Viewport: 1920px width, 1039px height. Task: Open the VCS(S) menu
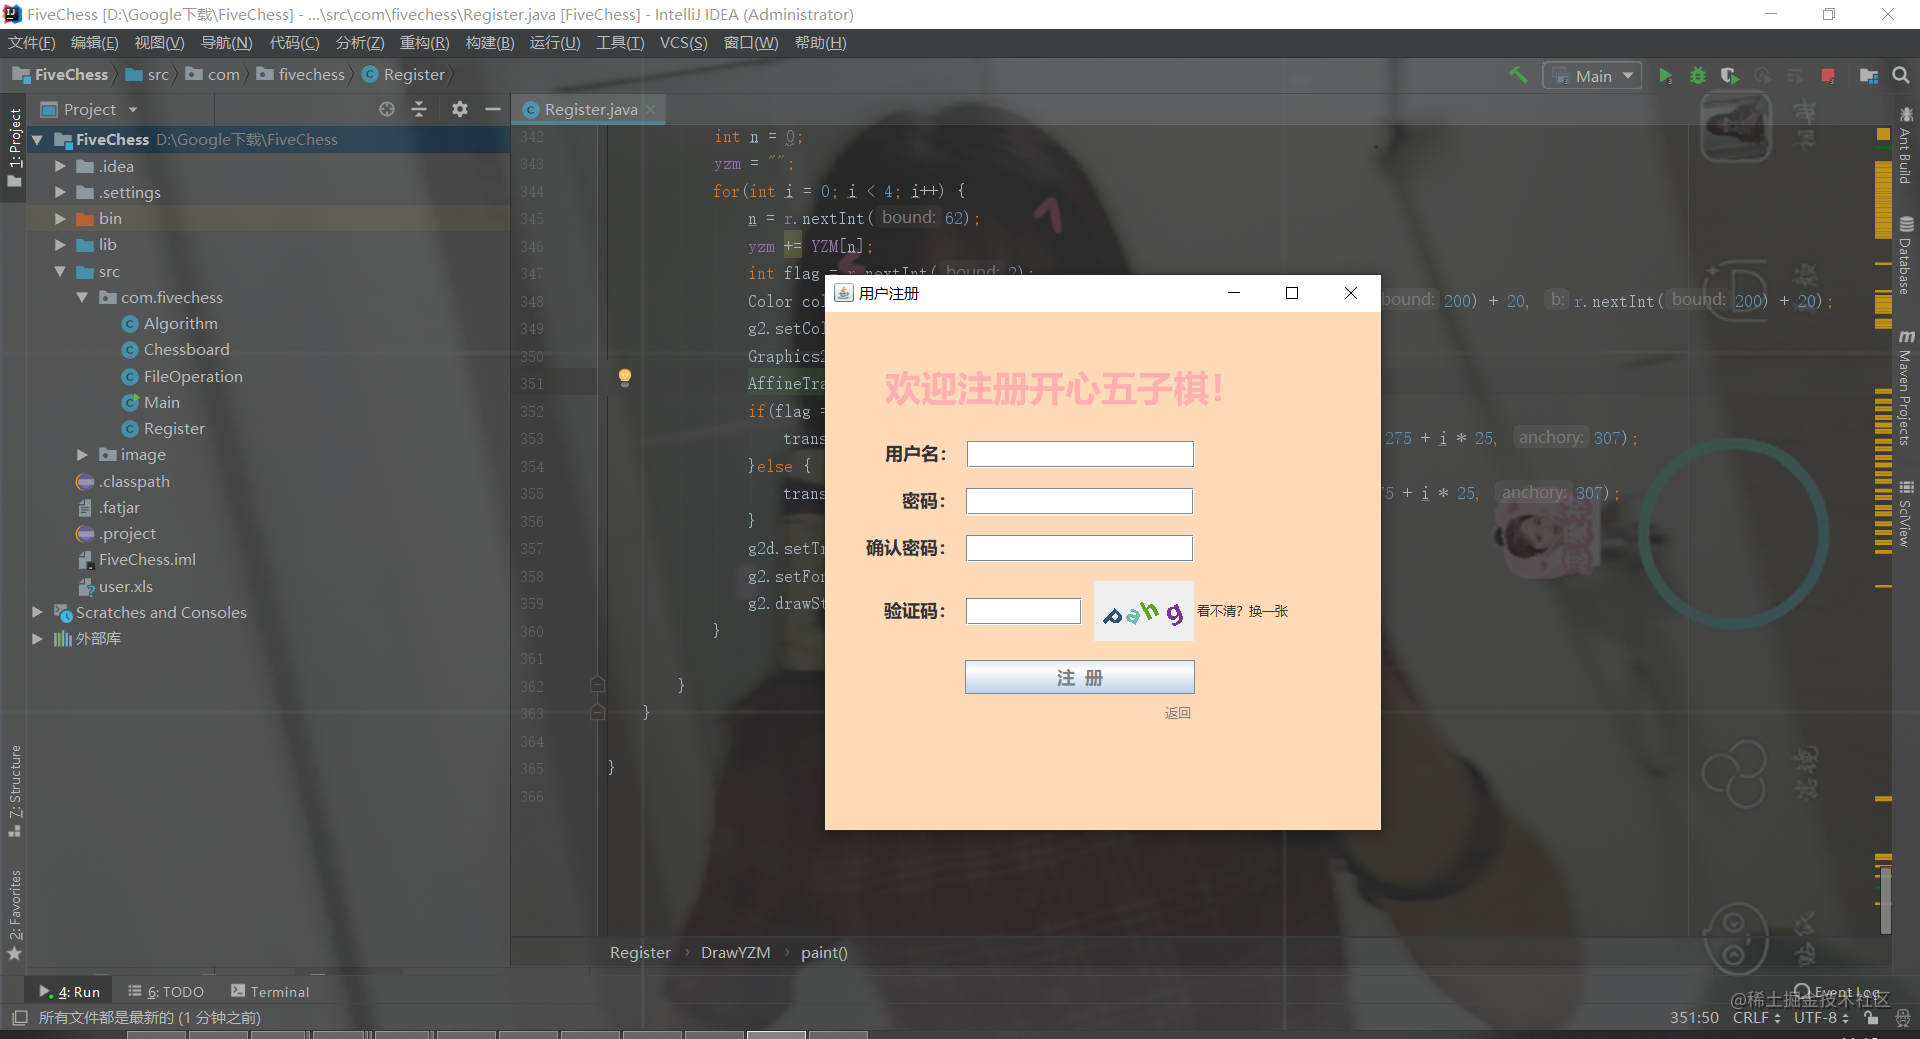coord(683,43)
